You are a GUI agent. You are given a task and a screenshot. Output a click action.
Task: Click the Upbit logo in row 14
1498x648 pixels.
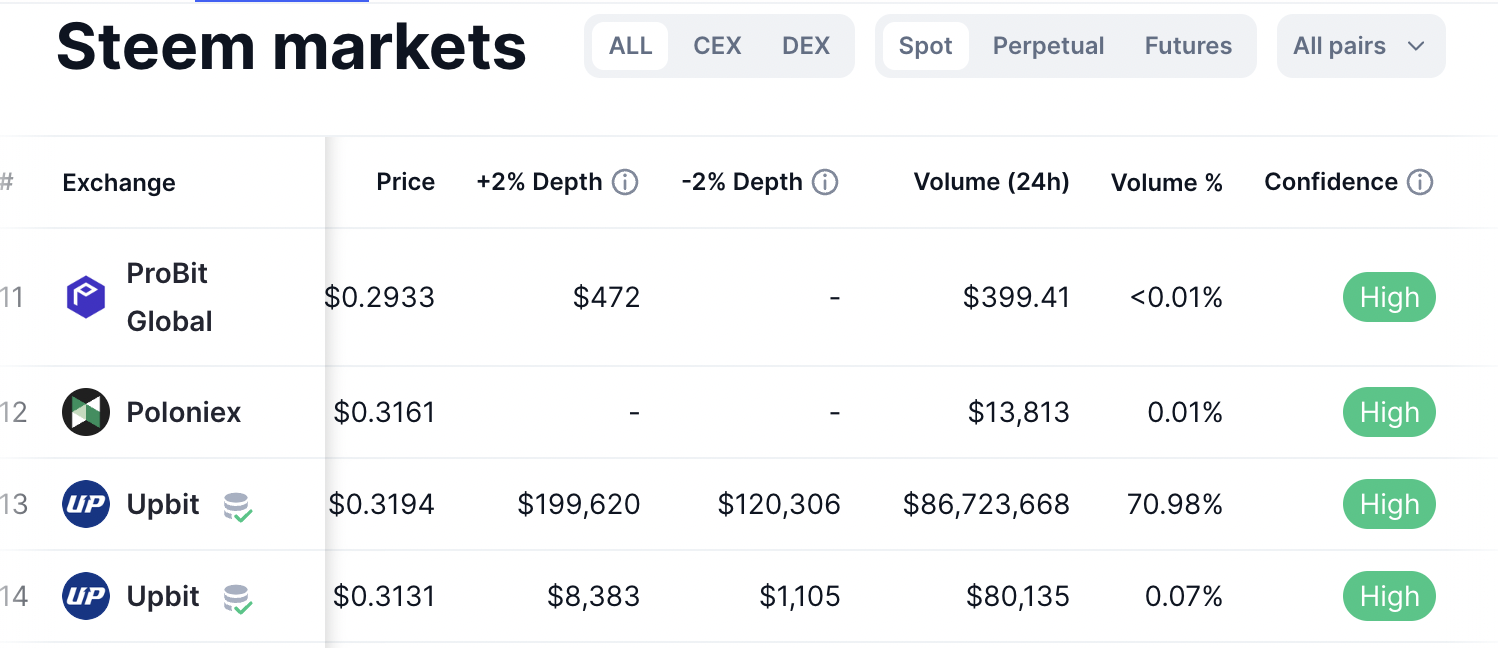pyautogui.click(x=86, y=596)
